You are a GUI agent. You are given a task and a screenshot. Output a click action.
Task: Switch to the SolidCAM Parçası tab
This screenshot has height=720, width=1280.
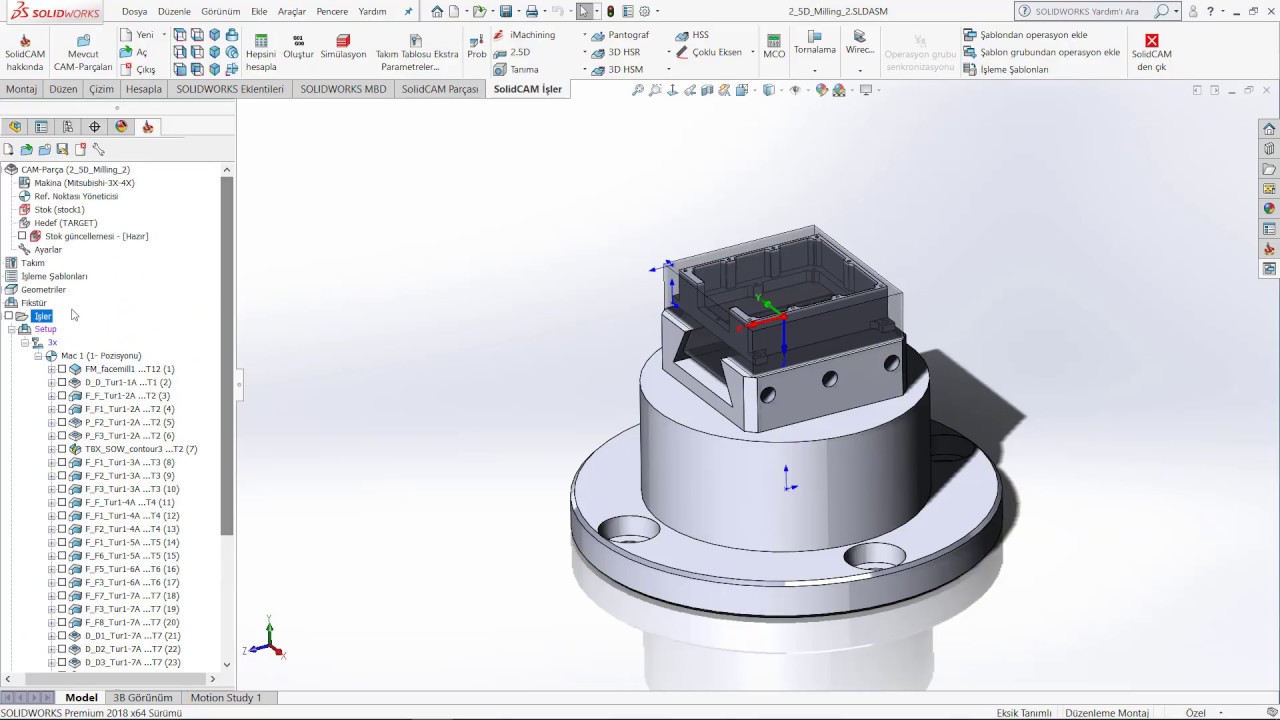pos(440,89)
